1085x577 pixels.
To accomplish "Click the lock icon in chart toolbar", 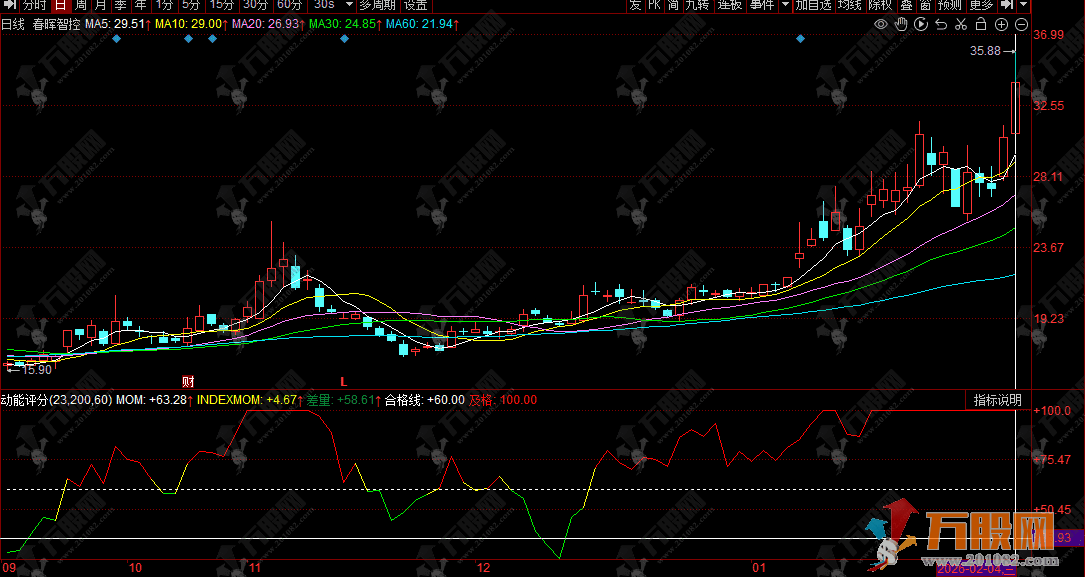I will click(981, 24).
